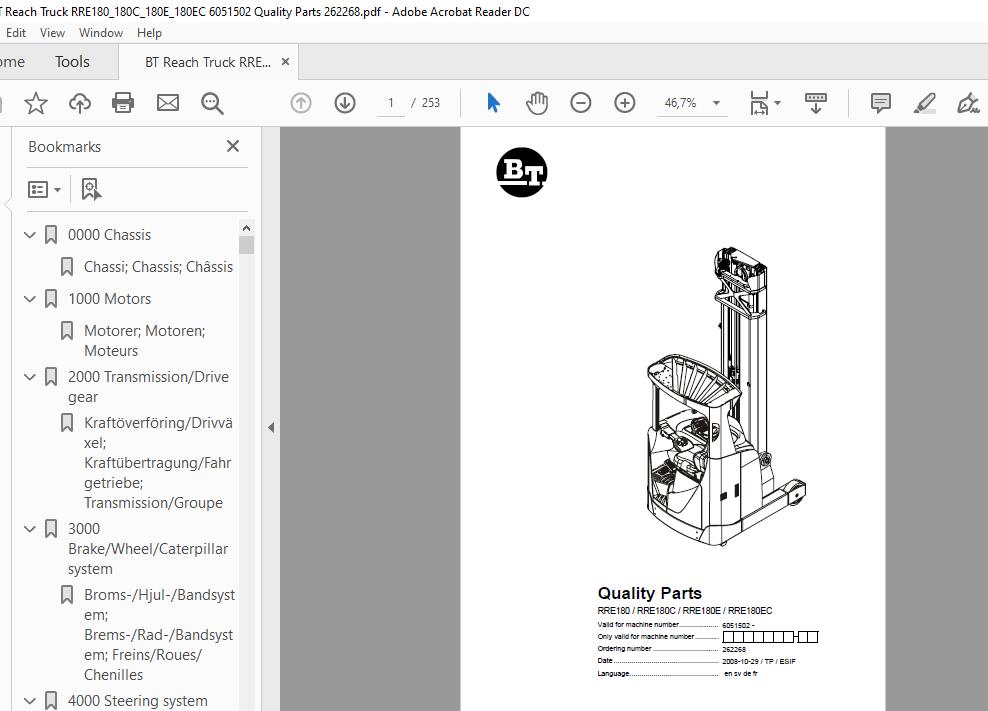Open the Broms-/Hjul-/Bandsystem bookmark
This screenshot has height=711, width=988.
point(159,635)
